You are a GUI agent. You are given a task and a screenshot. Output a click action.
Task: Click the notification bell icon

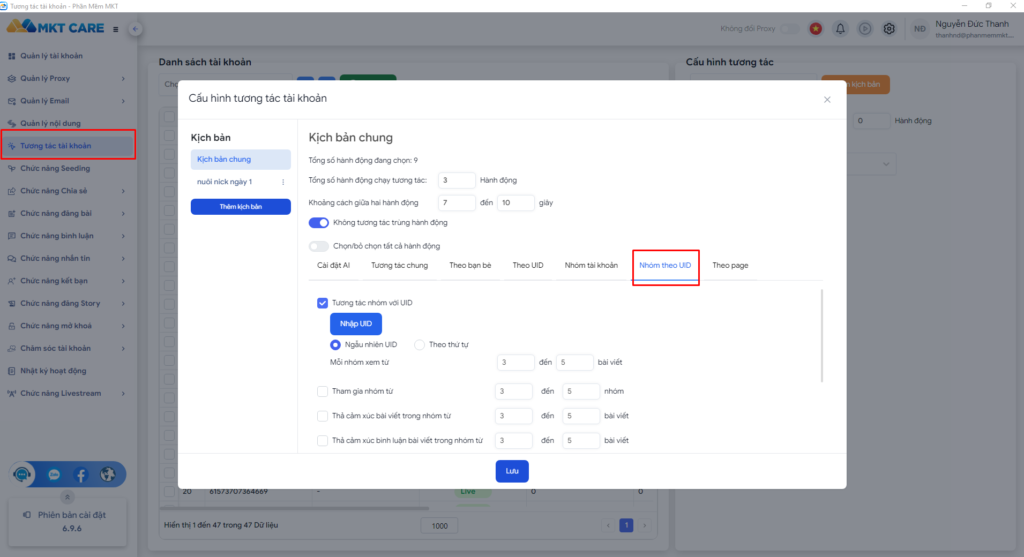point(840,29)
